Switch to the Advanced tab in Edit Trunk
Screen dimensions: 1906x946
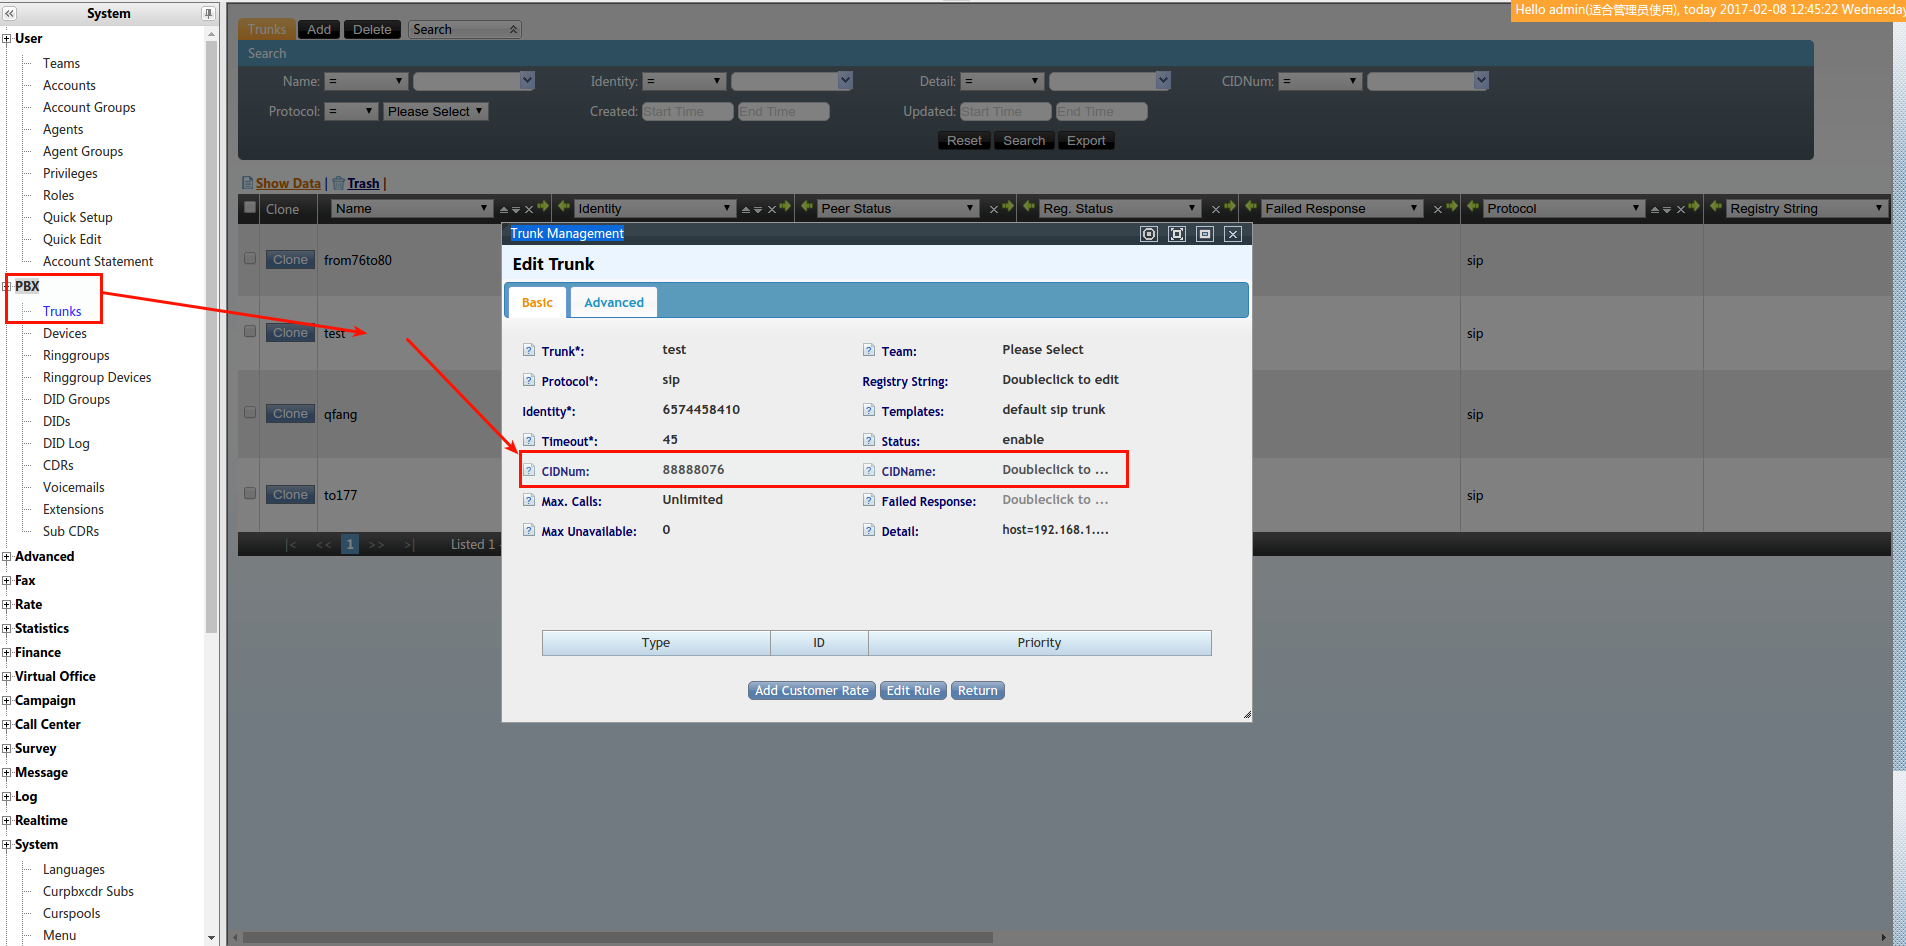pos(613,302)
